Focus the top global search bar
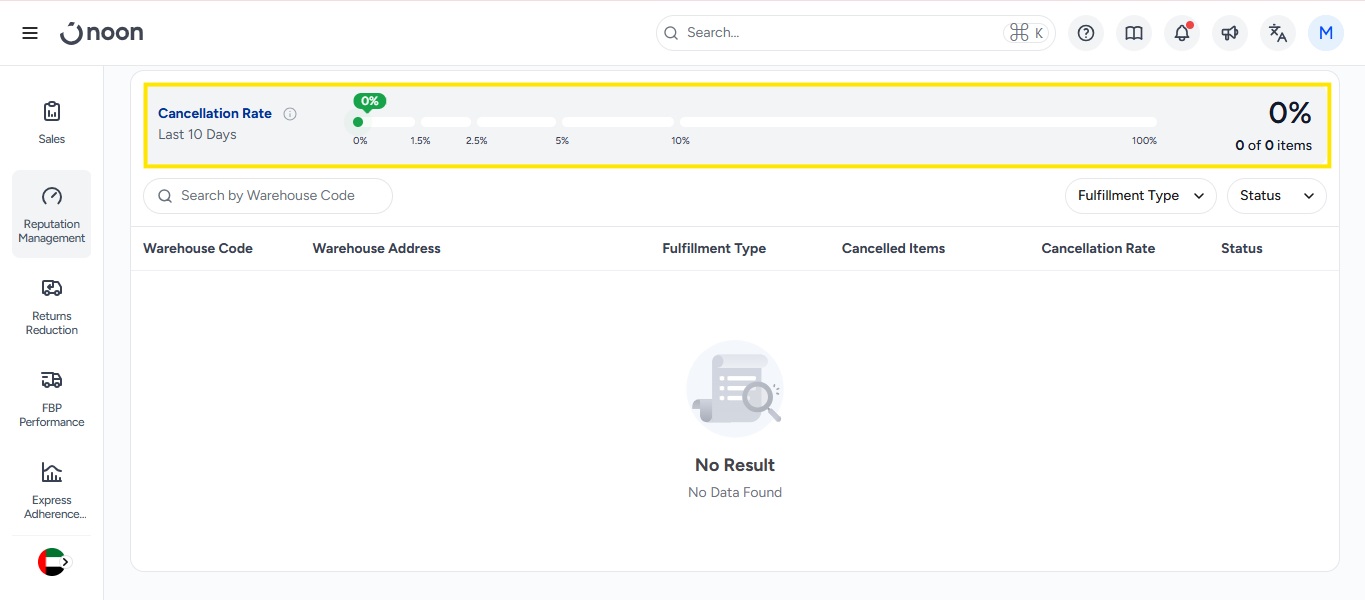Screen dimensions: 1365x600 click(x=840, y=33)
